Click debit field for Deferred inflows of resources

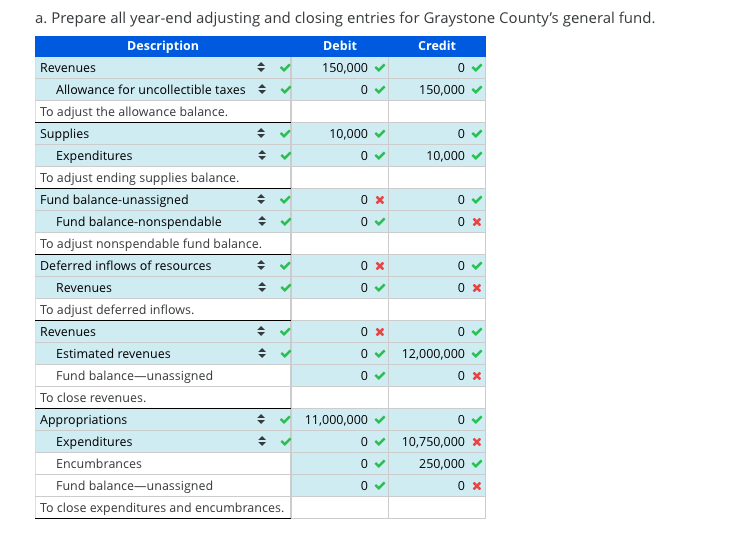[340, 265]
